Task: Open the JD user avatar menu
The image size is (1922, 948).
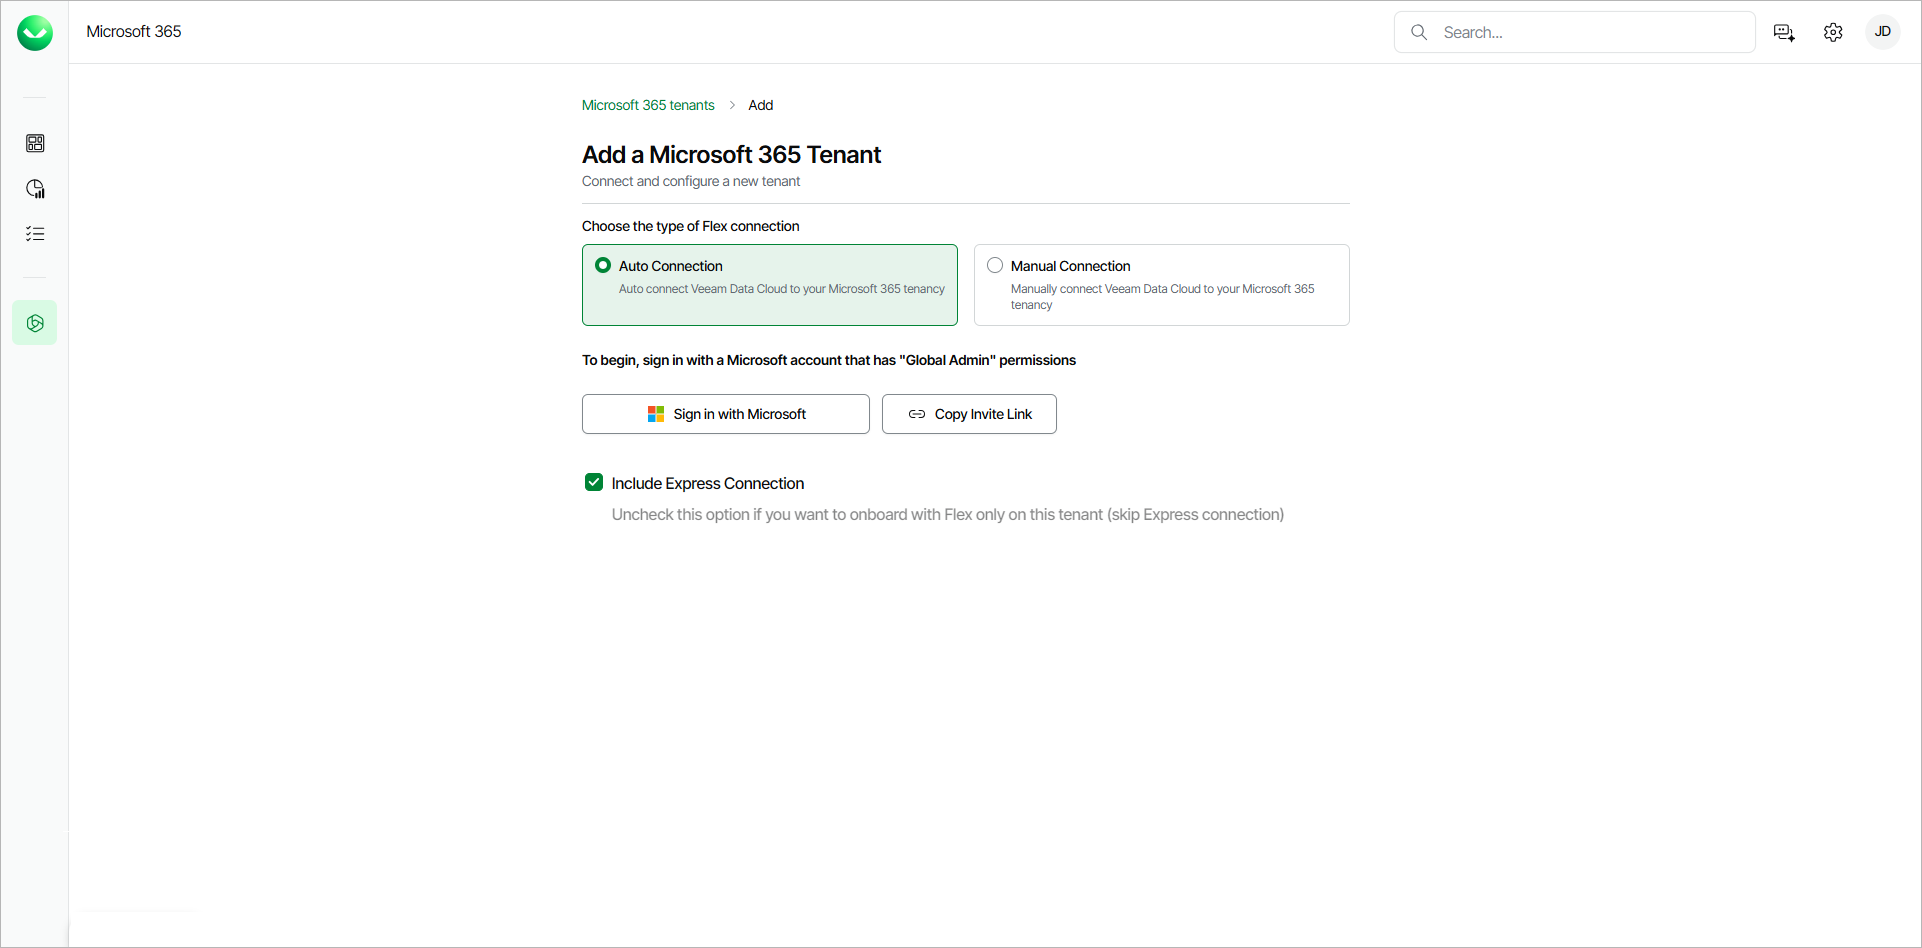Action: pyautogui.click(x=1883, y=32)
